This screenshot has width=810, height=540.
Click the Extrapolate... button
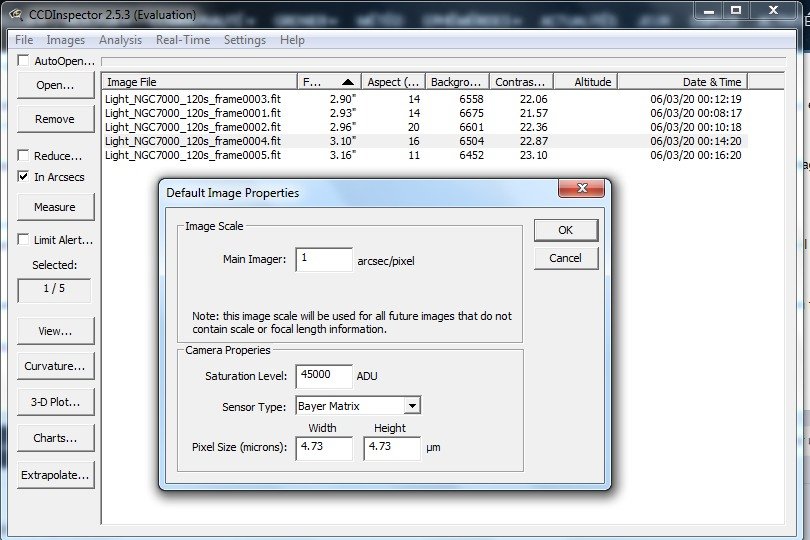[55, 474]
